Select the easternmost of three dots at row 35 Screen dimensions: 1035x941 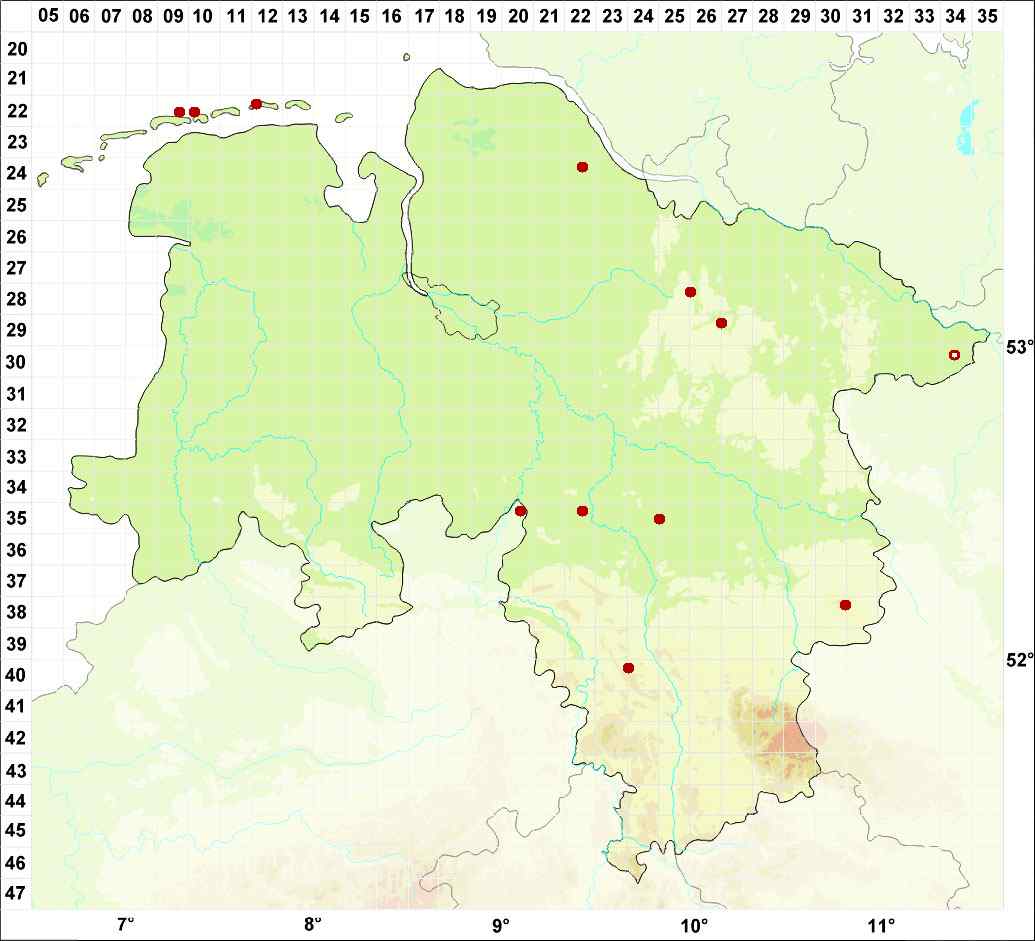click(659, 519)
